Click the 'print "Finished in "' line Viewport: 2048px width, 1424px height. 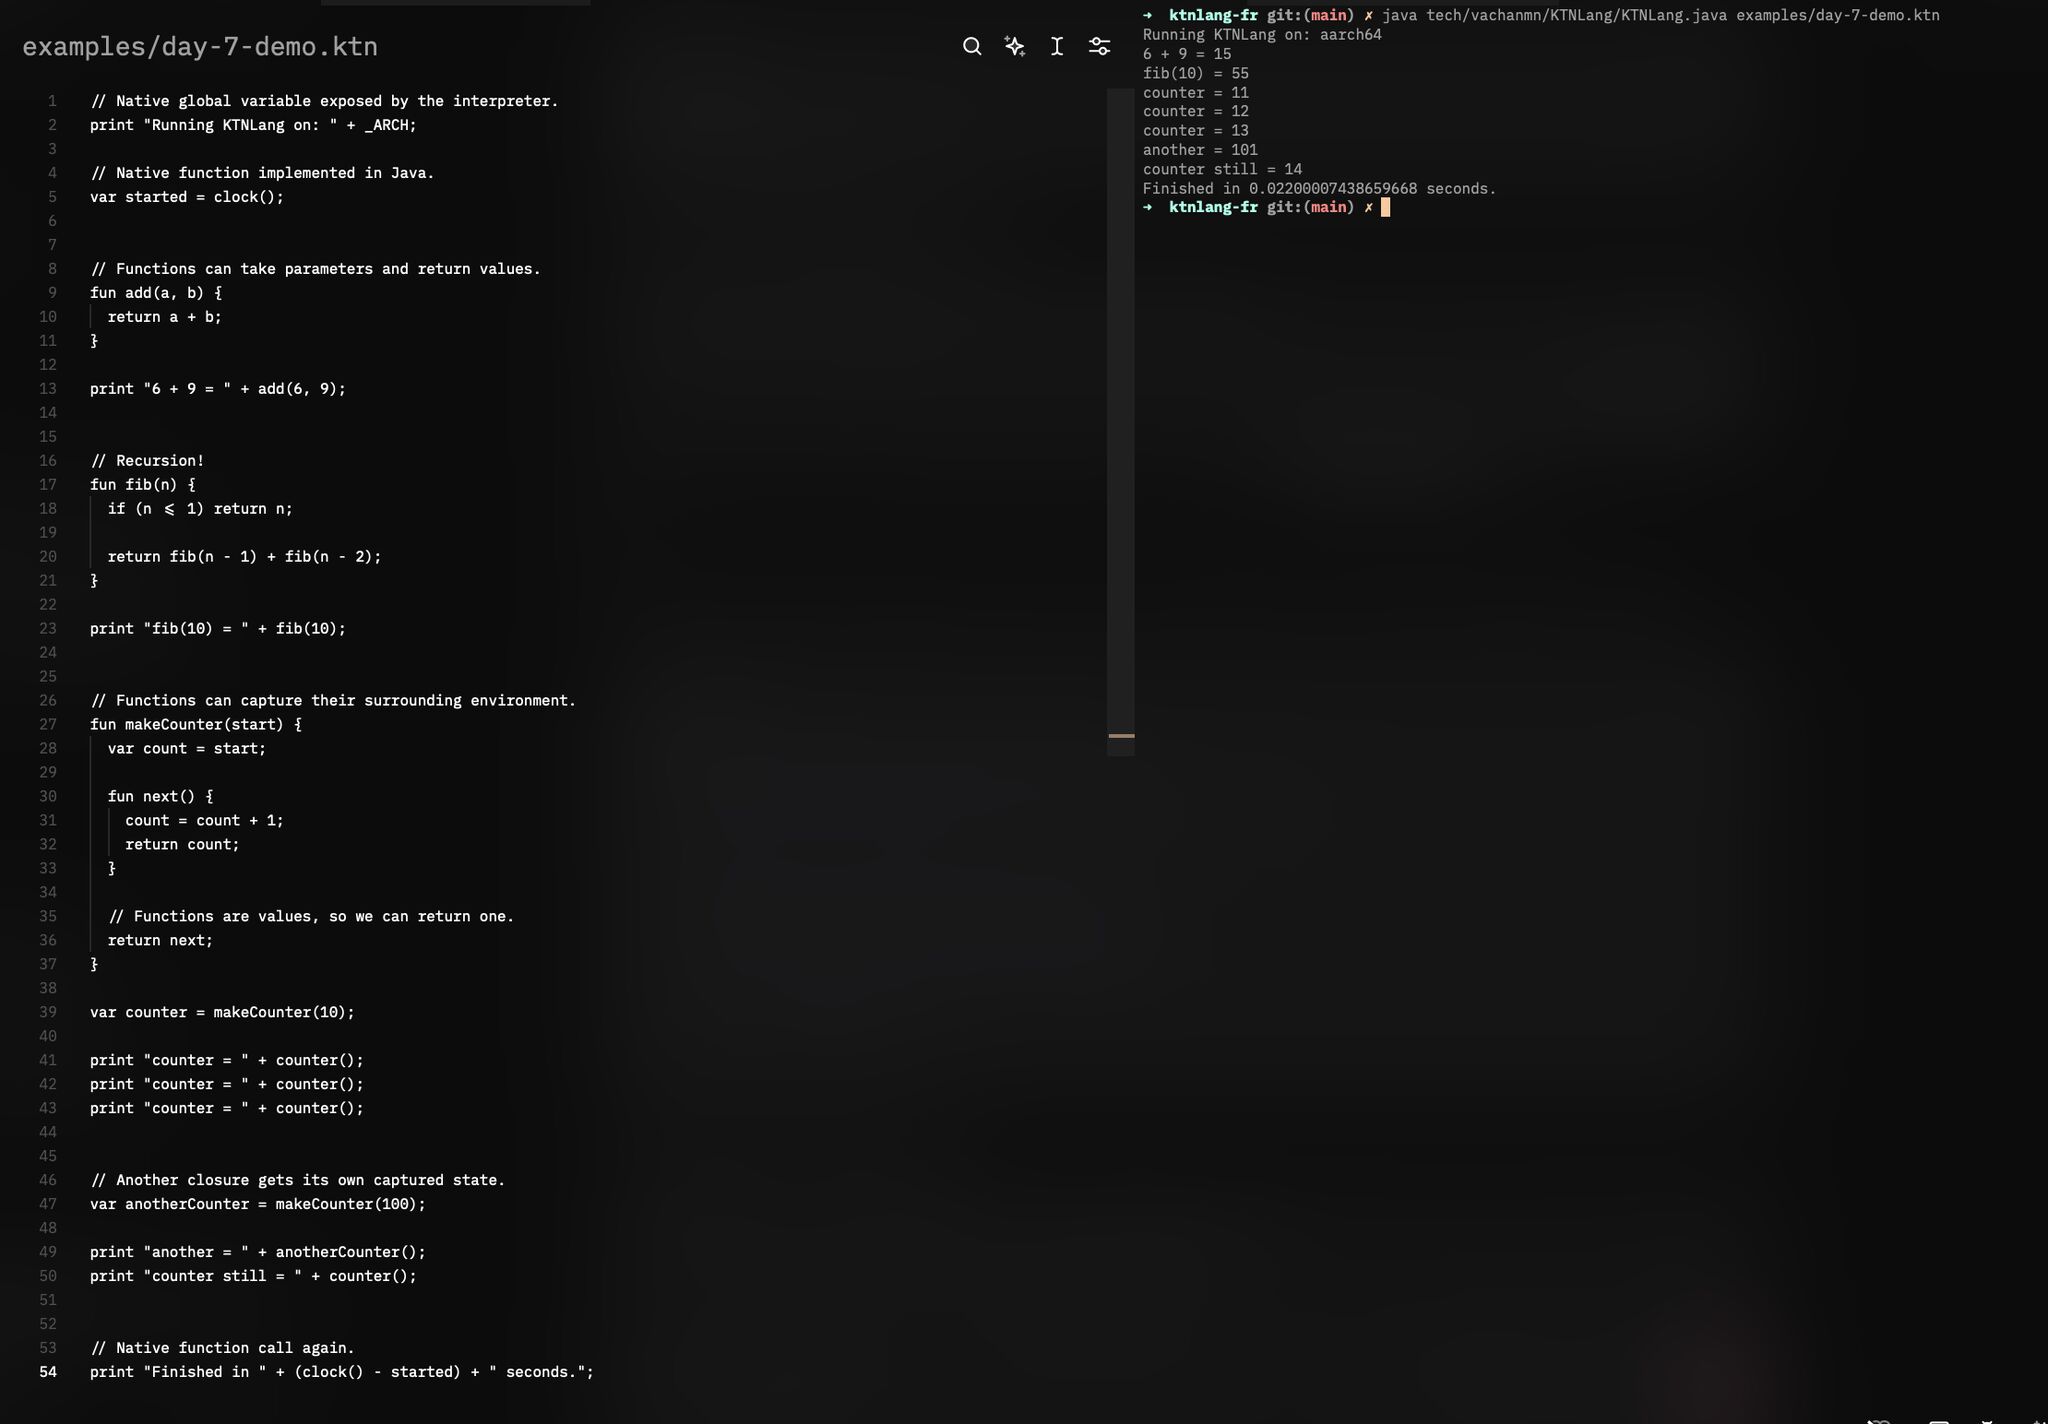pos(342,1373)
